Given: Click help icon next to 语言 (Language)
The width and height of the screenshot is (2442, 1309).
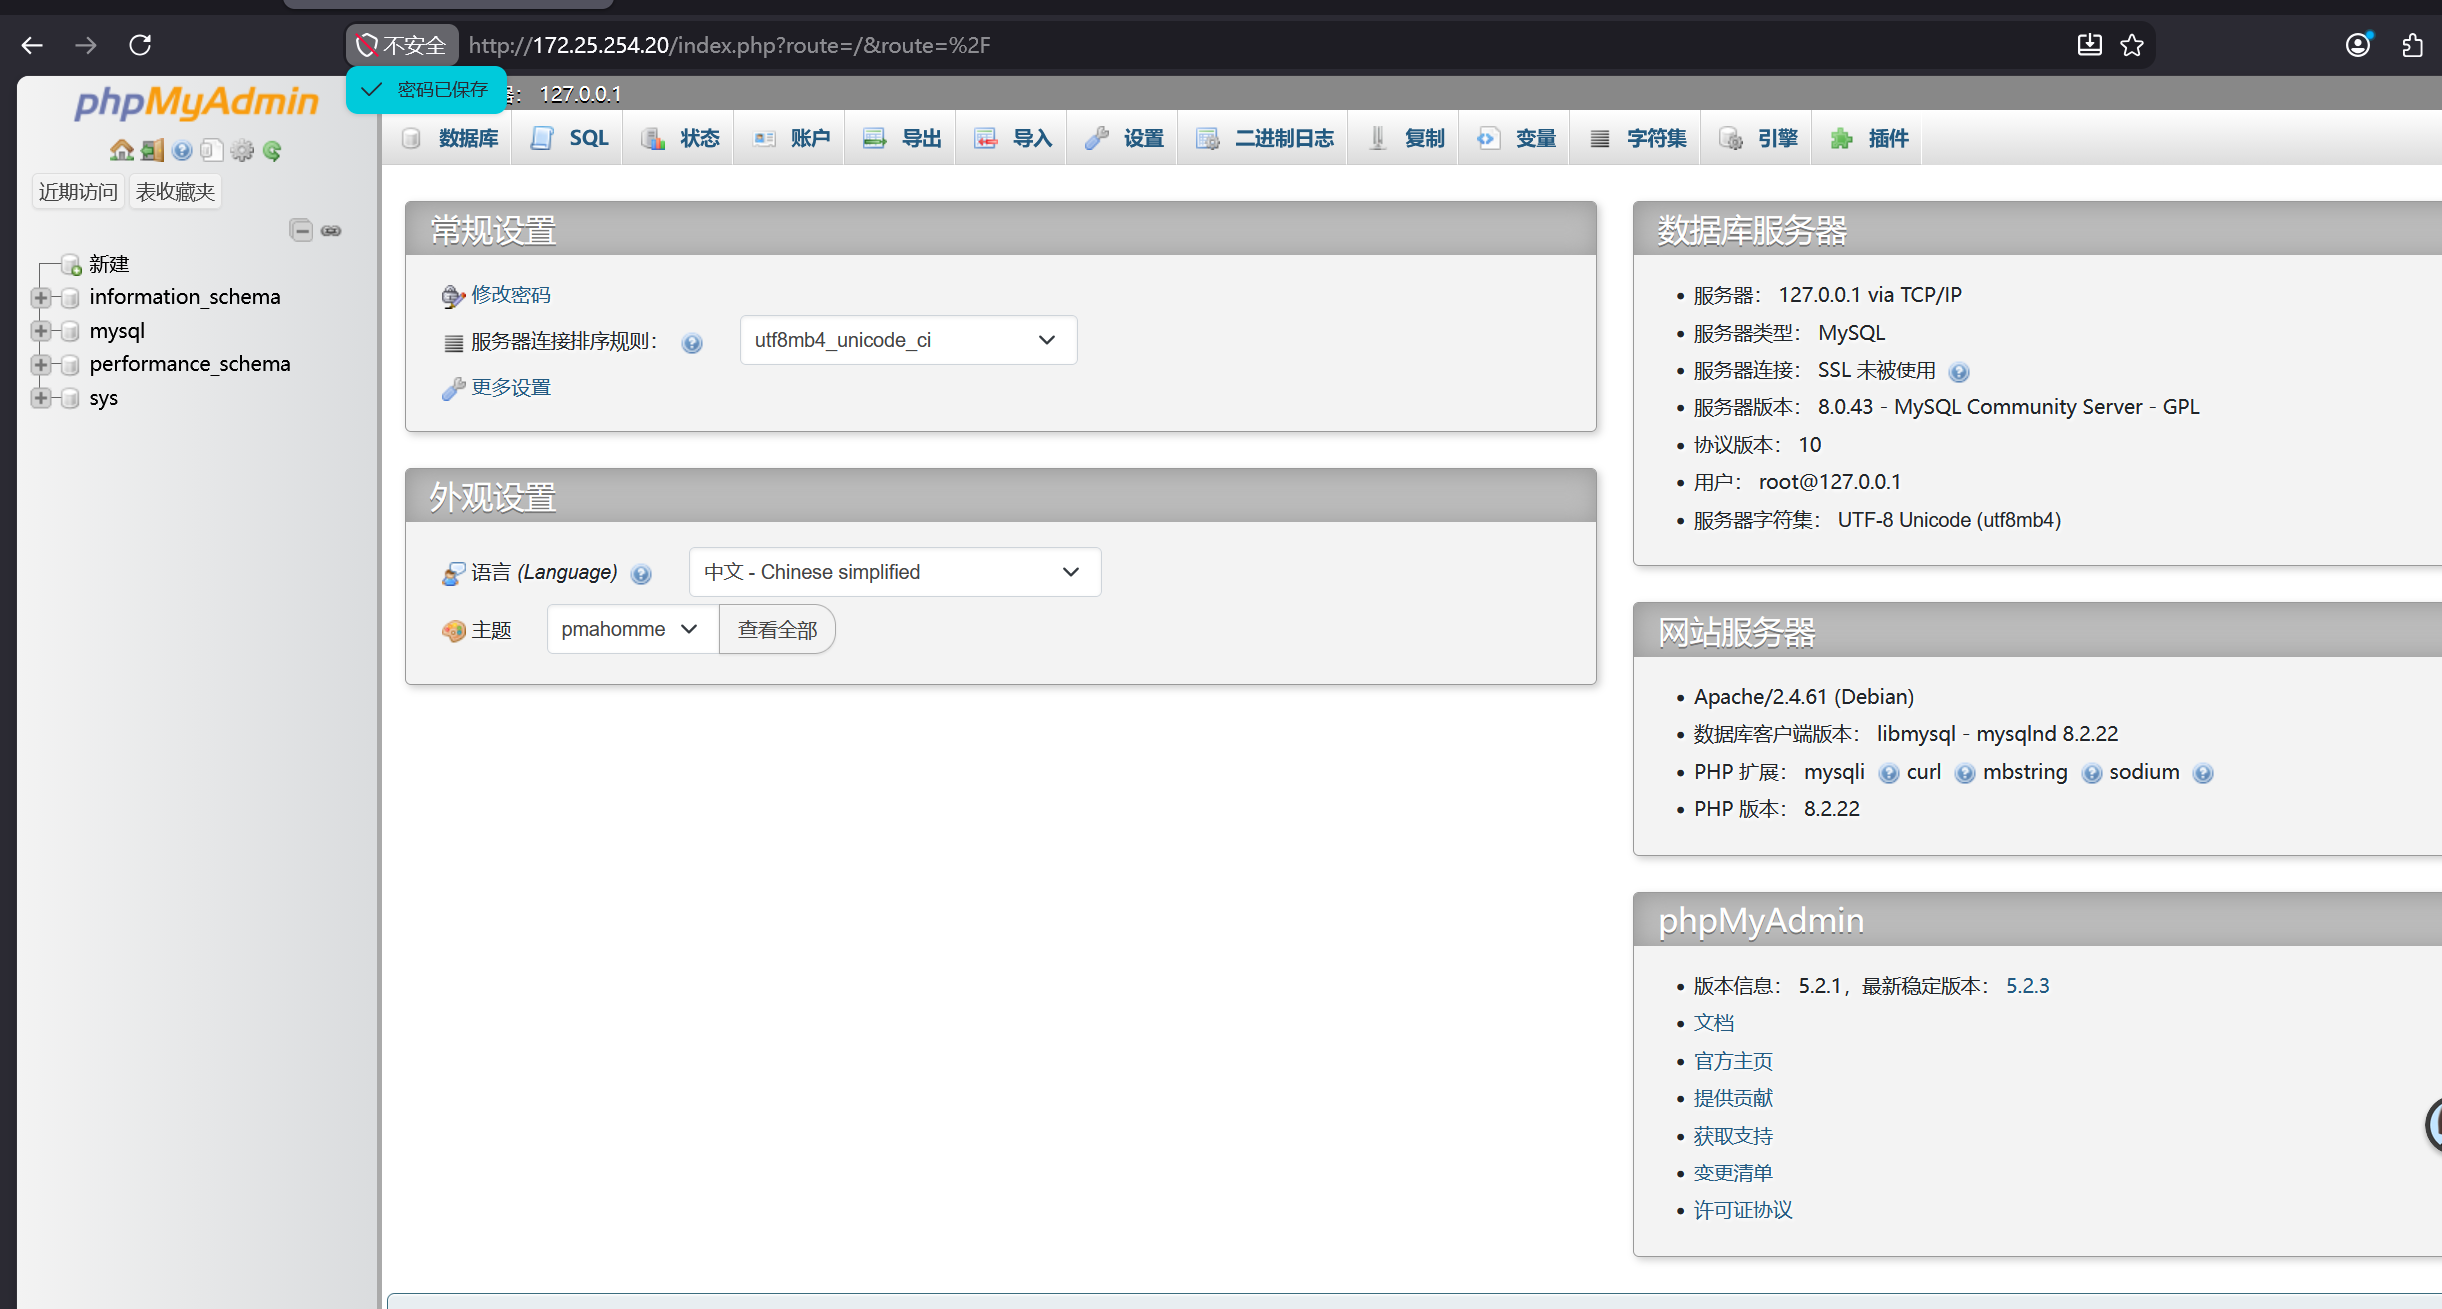Looking at the screenshot, I should point(642,574).
